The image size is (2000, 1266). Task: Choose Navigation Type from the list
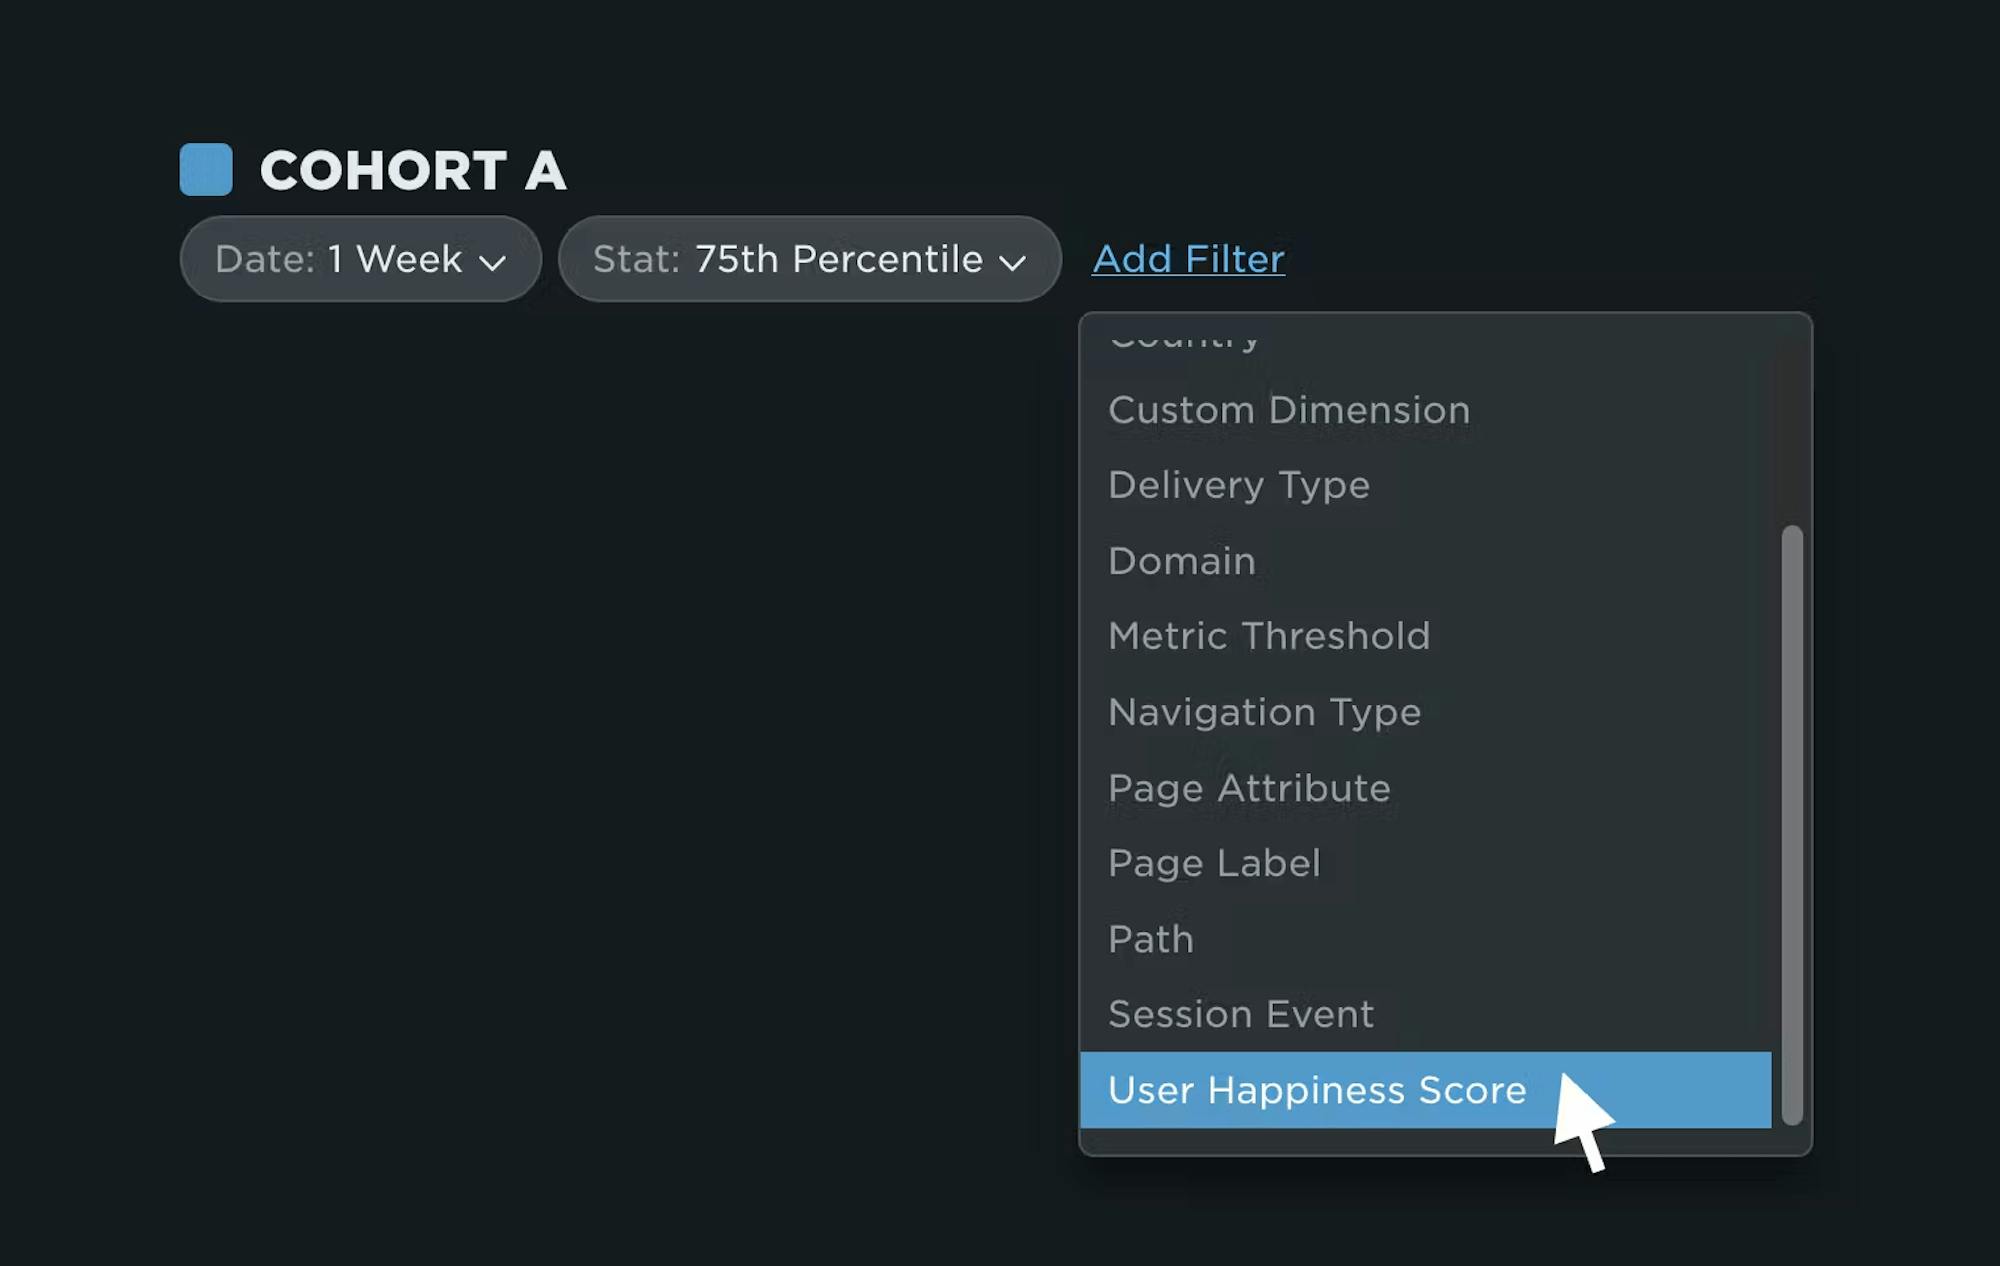click(1264, 712)
